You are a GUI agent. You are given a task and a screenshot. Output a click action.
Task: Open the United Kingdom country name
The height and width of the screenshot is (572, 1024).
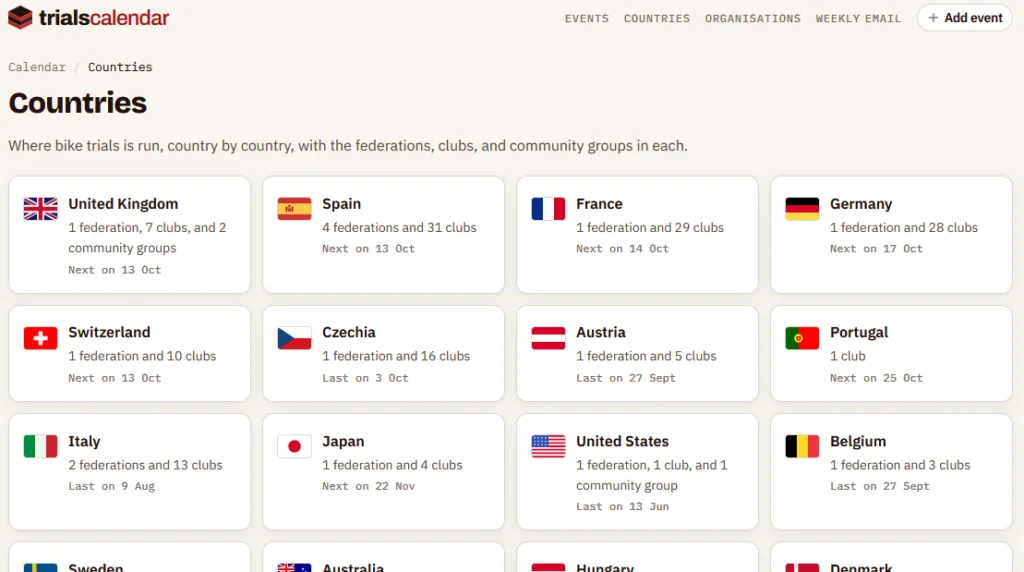pos(123,204)
